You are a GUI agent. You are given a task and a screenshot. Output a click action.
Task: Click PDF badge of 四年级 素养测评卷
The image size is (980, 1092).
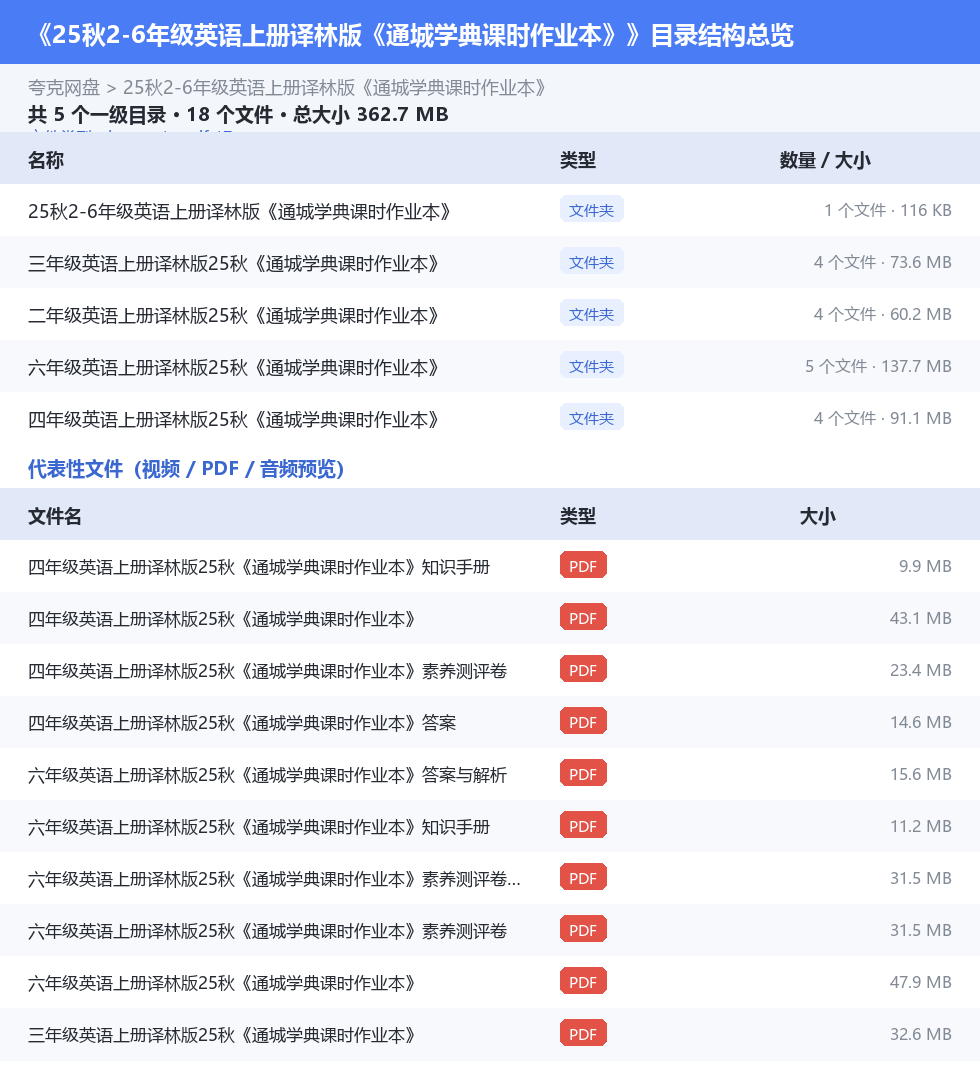click(583, 669)
